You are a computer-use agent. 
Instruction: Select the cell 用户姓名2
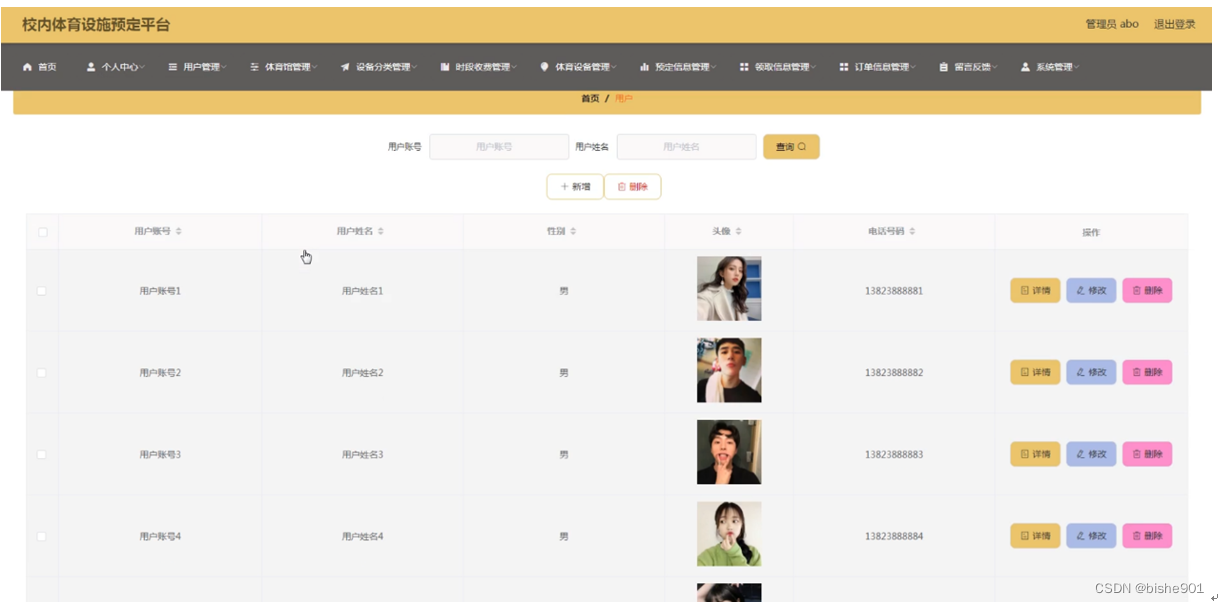[x=362, y=373]
